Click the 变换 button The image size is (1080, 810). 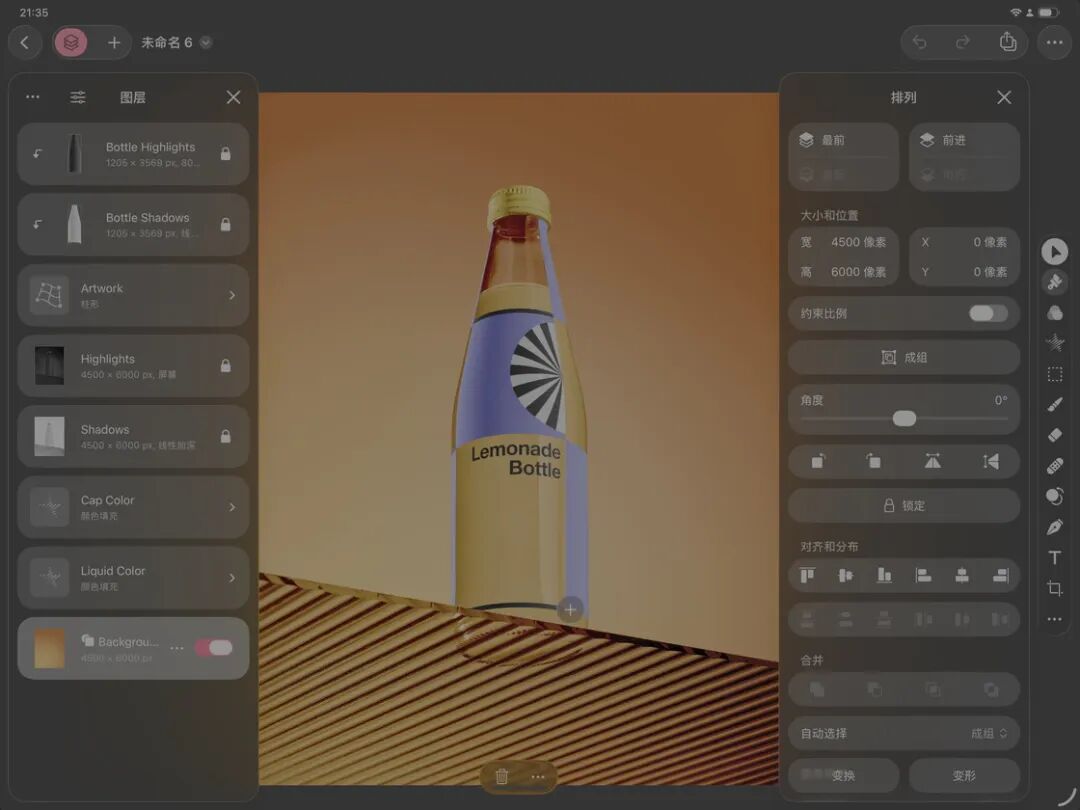(844, 776)
